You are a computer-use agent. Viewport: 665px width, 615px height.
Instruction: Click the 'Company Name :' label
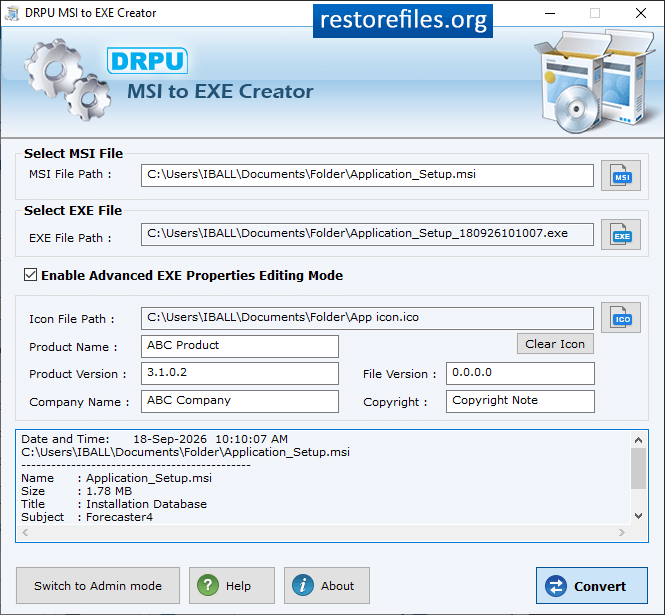point(79,402)
